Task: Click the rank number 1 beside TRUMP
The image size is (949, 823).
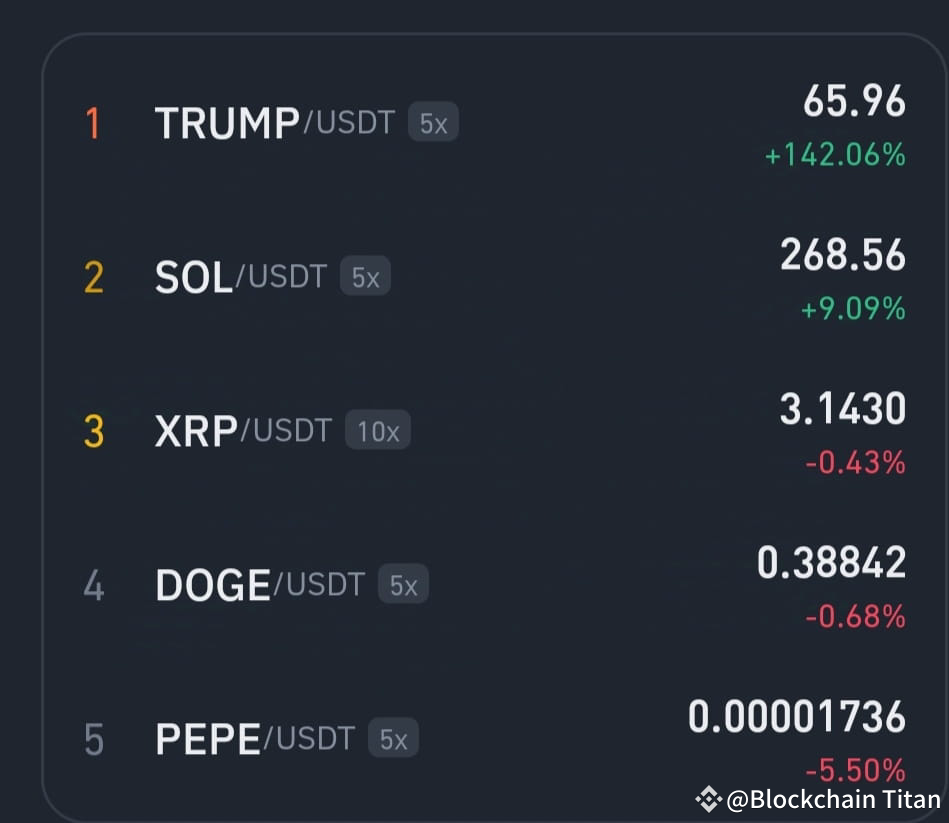Action: point(92,122)
